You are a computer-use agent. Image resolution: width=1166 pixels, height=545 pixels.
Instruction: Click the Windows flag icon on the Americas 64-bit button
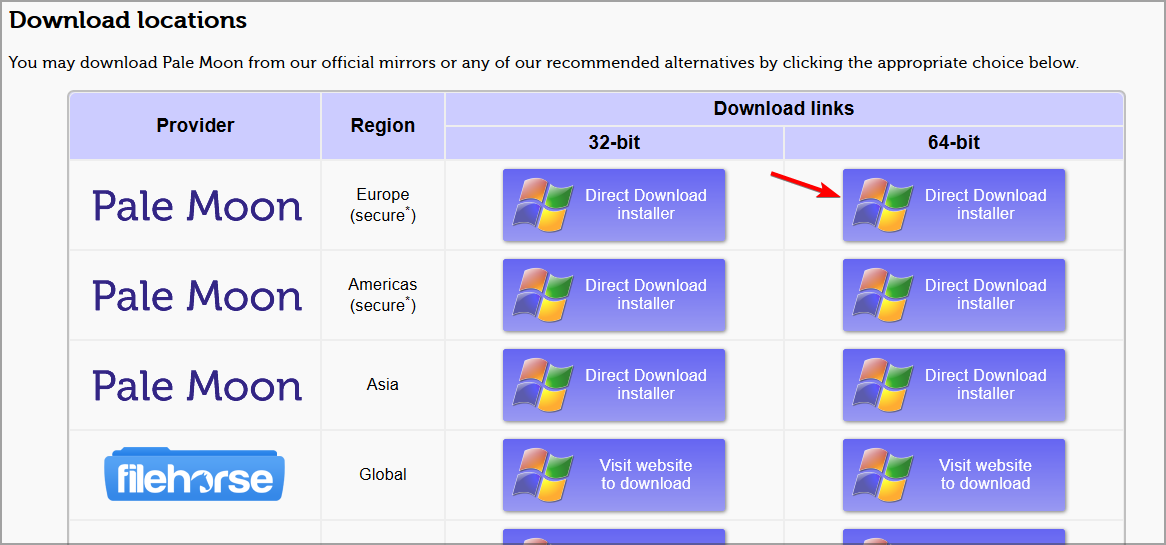click(x=883, y=294)
